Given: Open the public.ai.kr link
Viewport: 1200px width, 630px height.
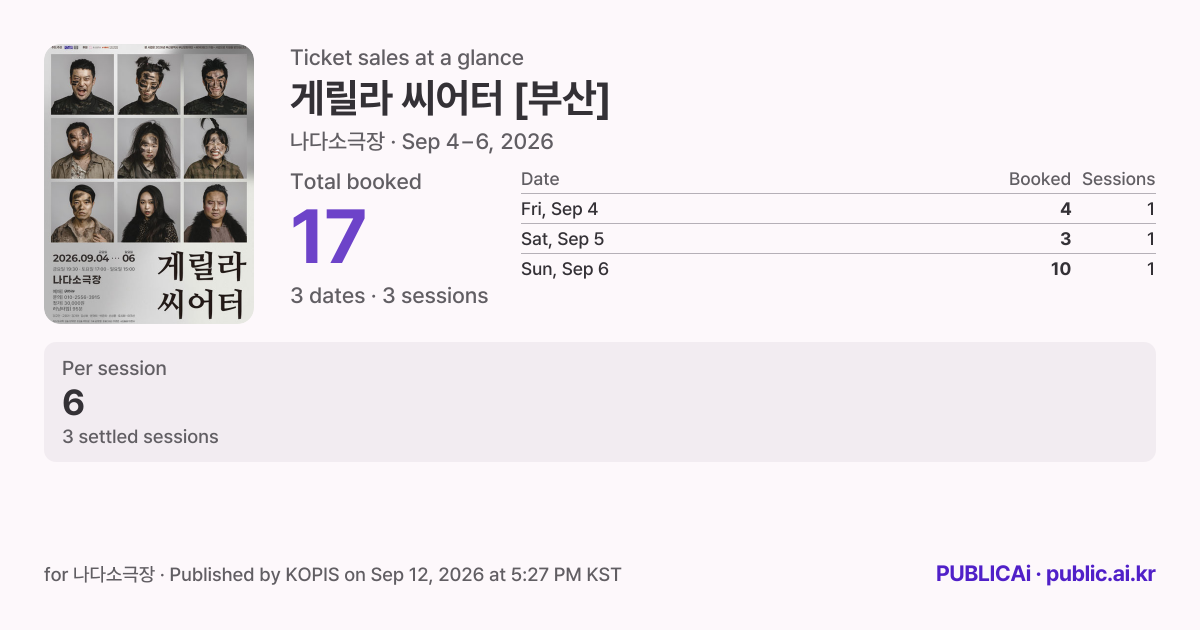Looking at the screenshot, I should pyautogui.click(x=1101, y=574).
